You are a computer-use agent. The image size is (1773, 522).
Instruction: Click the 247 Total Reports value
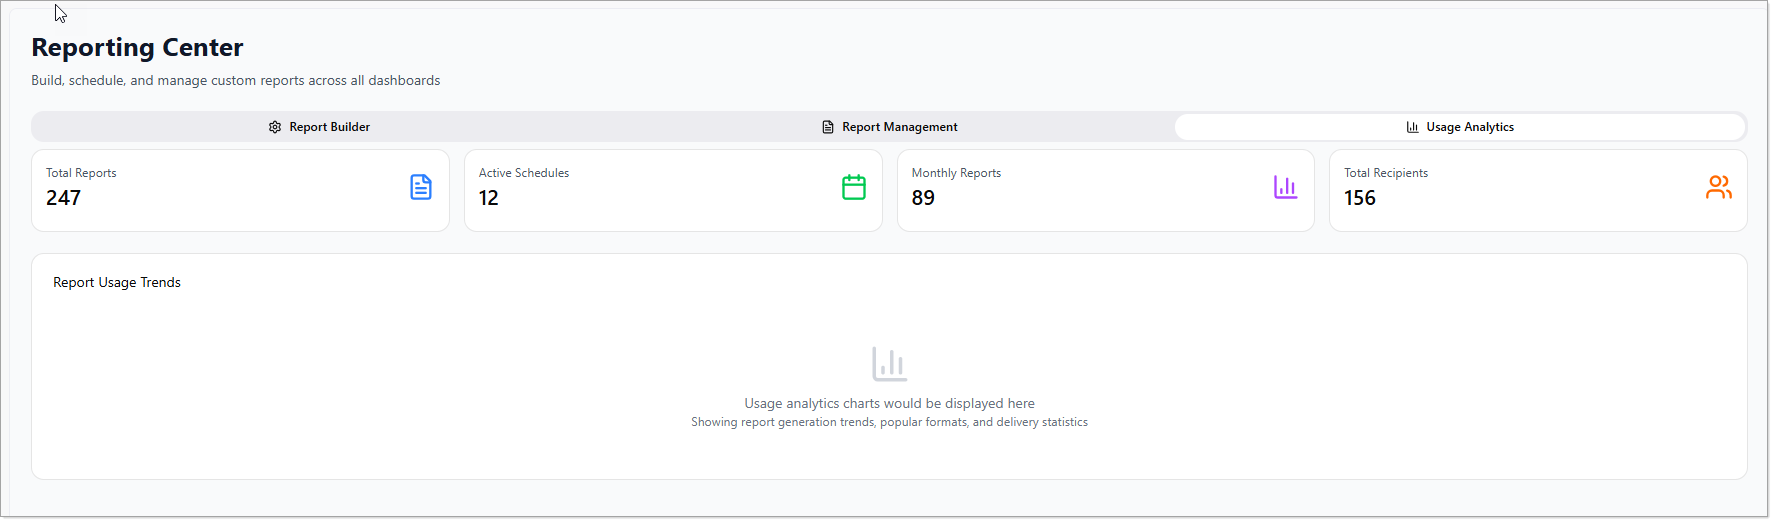point(64,198)
